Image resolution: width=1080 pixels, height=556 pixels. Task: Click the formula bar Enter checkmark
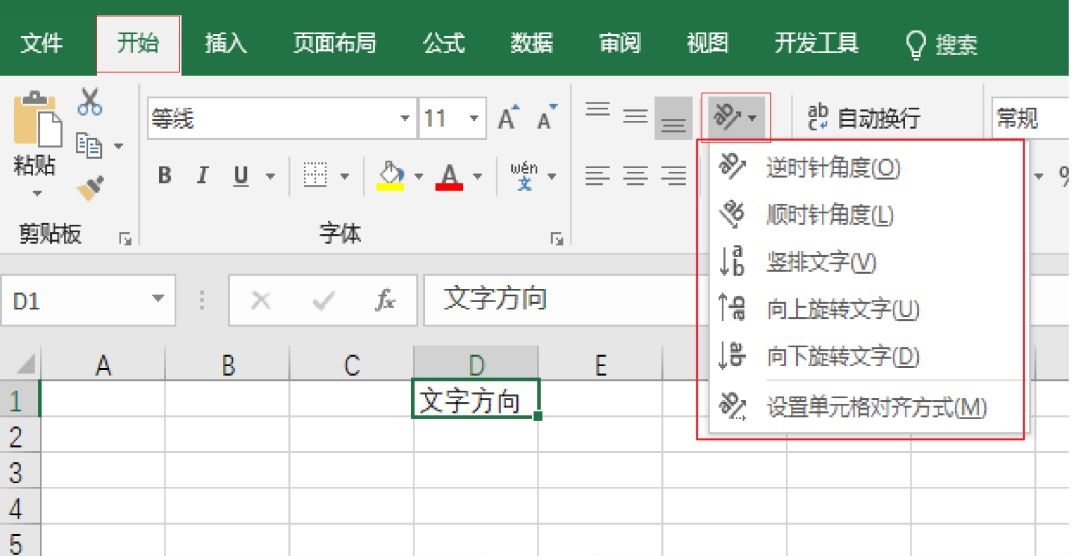[x=323, y=300]
